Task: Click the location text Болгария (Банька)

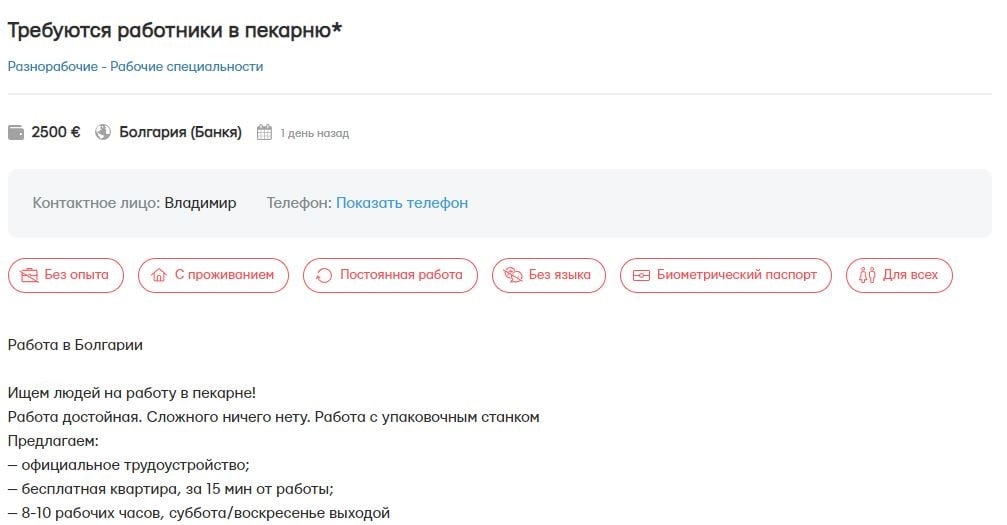Action: click(180, 132)
